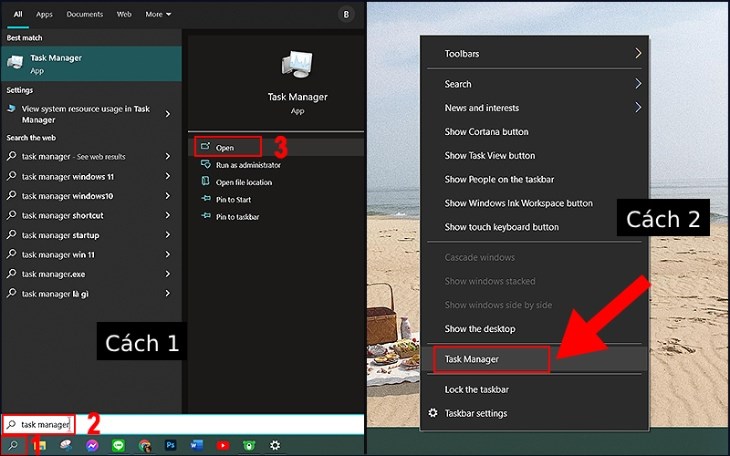The height and width of the screenshot is (456, 730).
Task: Expand the task manager See web results arrow
Action: click(x=168, y=157)
